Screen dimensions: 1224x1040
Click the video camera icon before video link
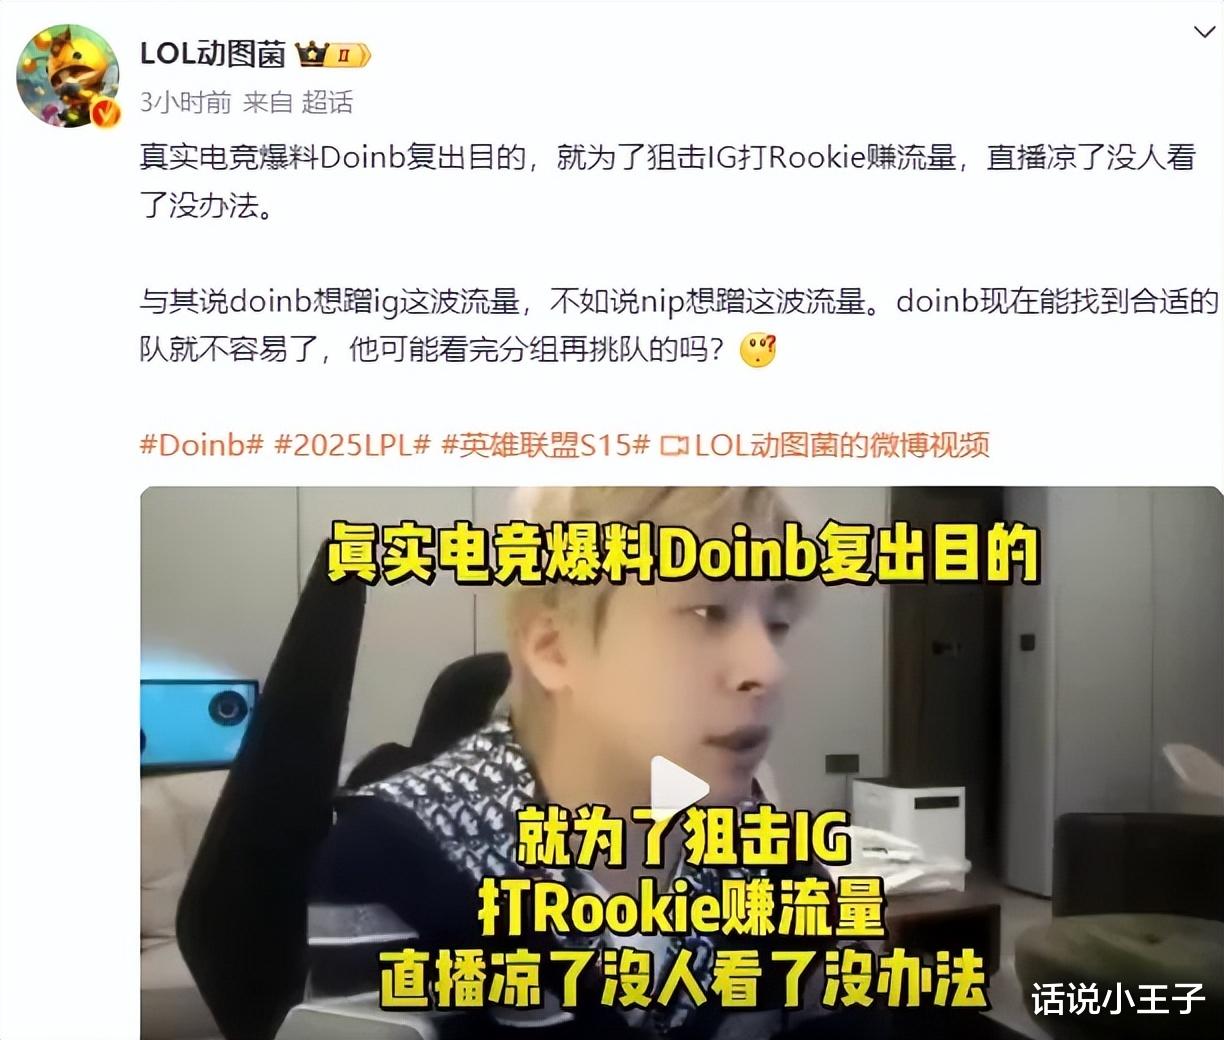pyautogui.click(x=675, y=445)
